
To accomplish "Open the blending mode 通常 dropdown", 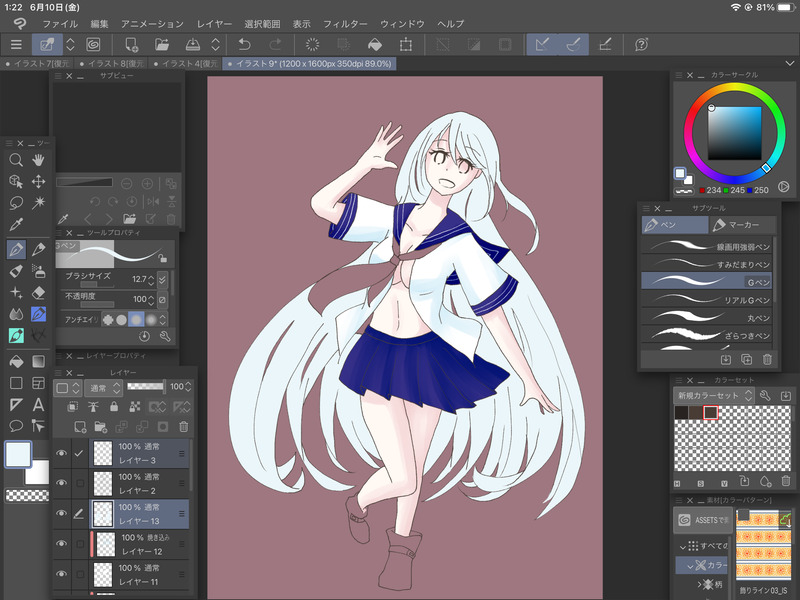I will pos(103,388).
